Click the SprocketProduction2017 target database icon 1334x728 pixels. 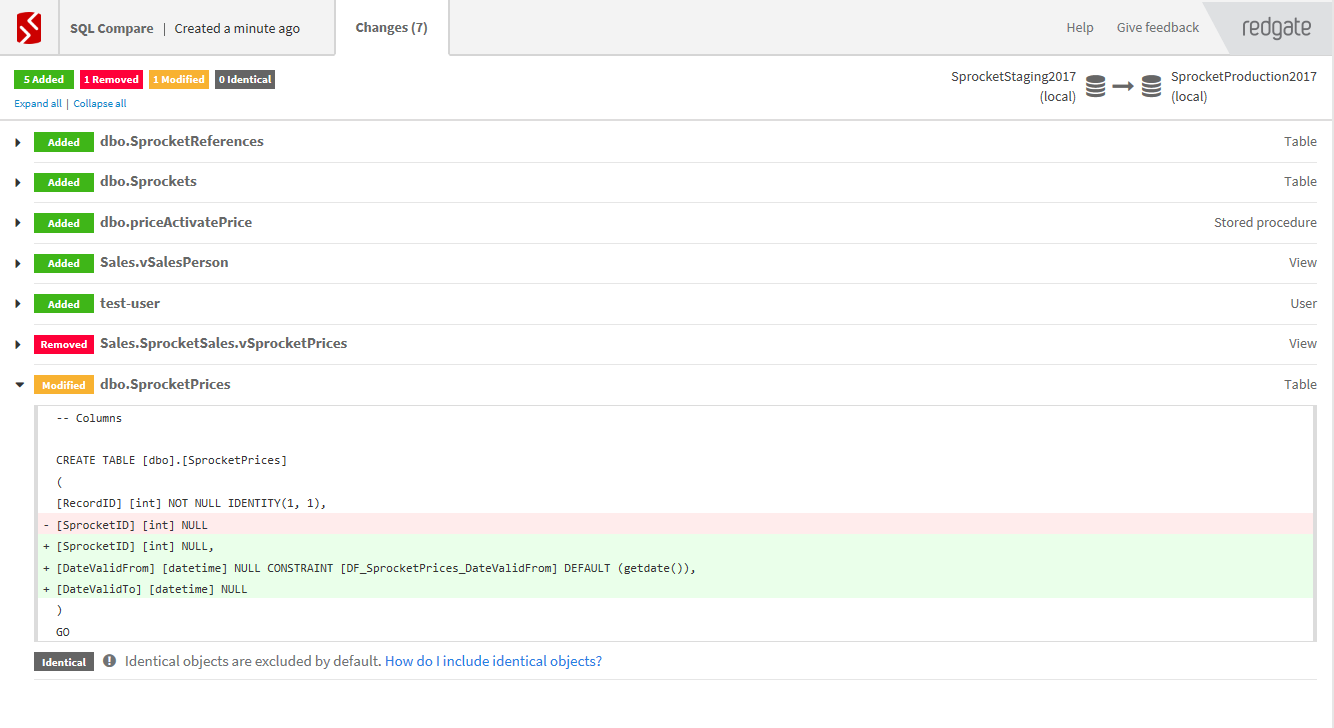[1152, 87]
